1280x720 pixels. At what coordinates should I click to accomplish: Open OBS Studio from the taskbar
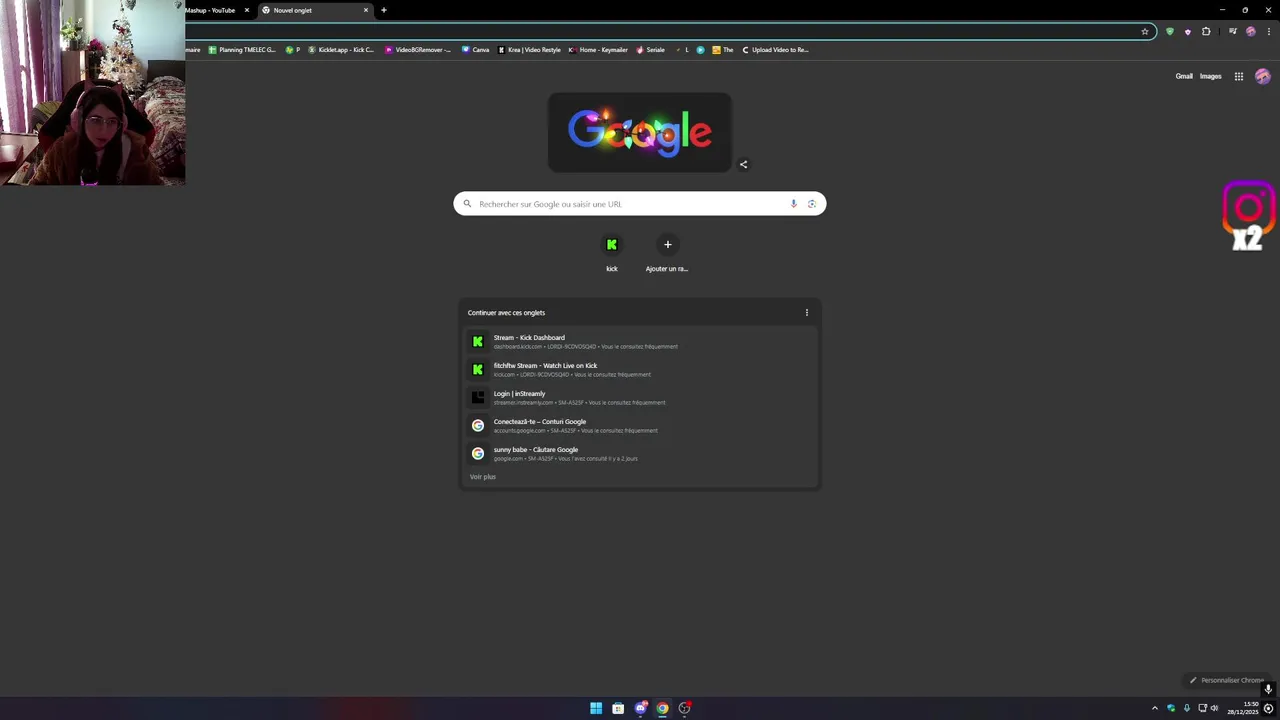click(x=685, y=708)
